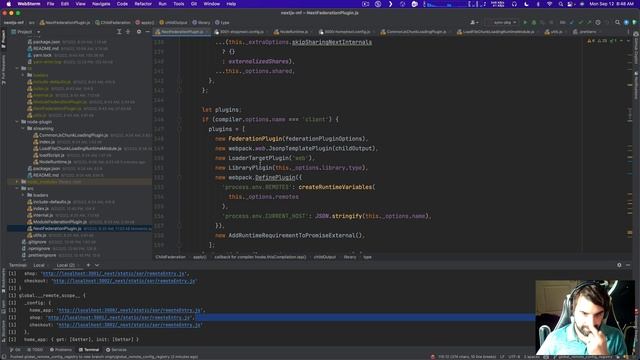
Task: Open the Notifications tool window
Action: (636, 84)
